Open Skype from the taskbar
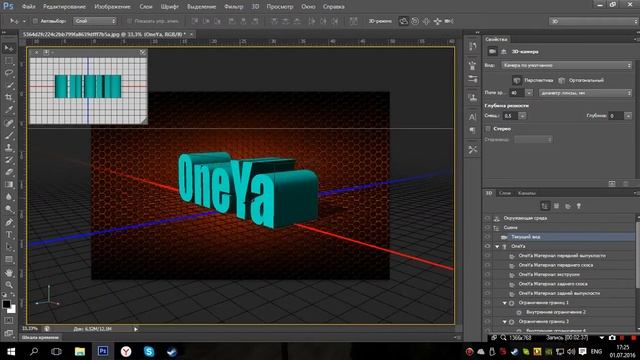Image resolution: width=640 pixels, height=360 pixels. [149, 351]
